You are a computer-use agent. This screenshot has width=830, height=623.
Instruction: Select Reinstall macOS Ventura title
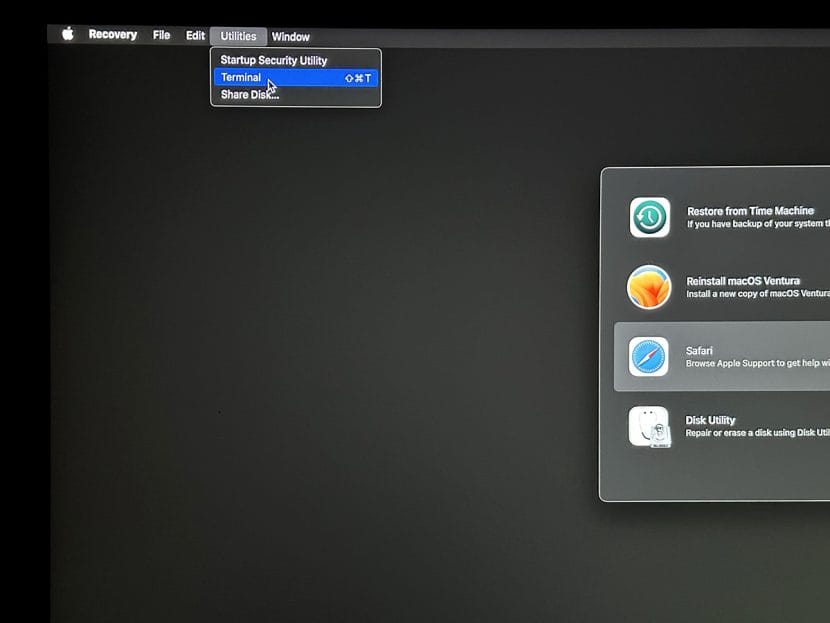point(743,281)
